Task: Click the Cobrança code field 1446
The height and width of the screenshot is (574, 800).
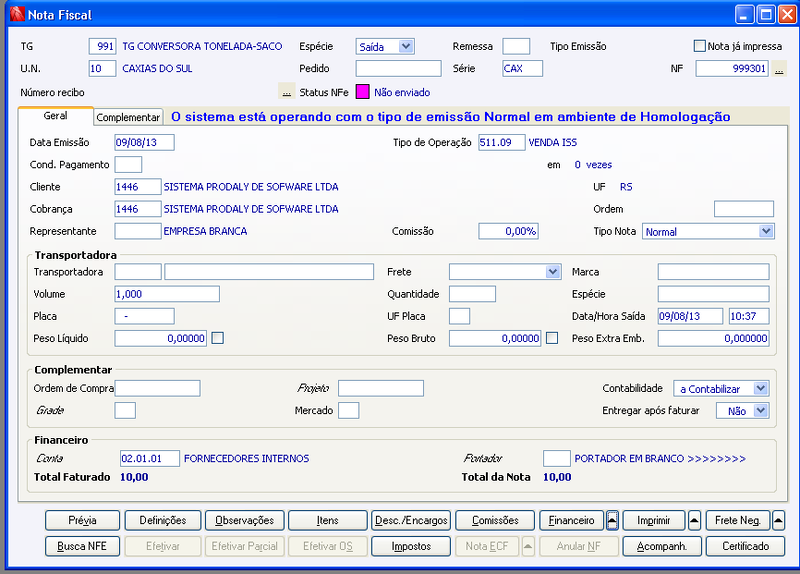Action: coord(138,209)
